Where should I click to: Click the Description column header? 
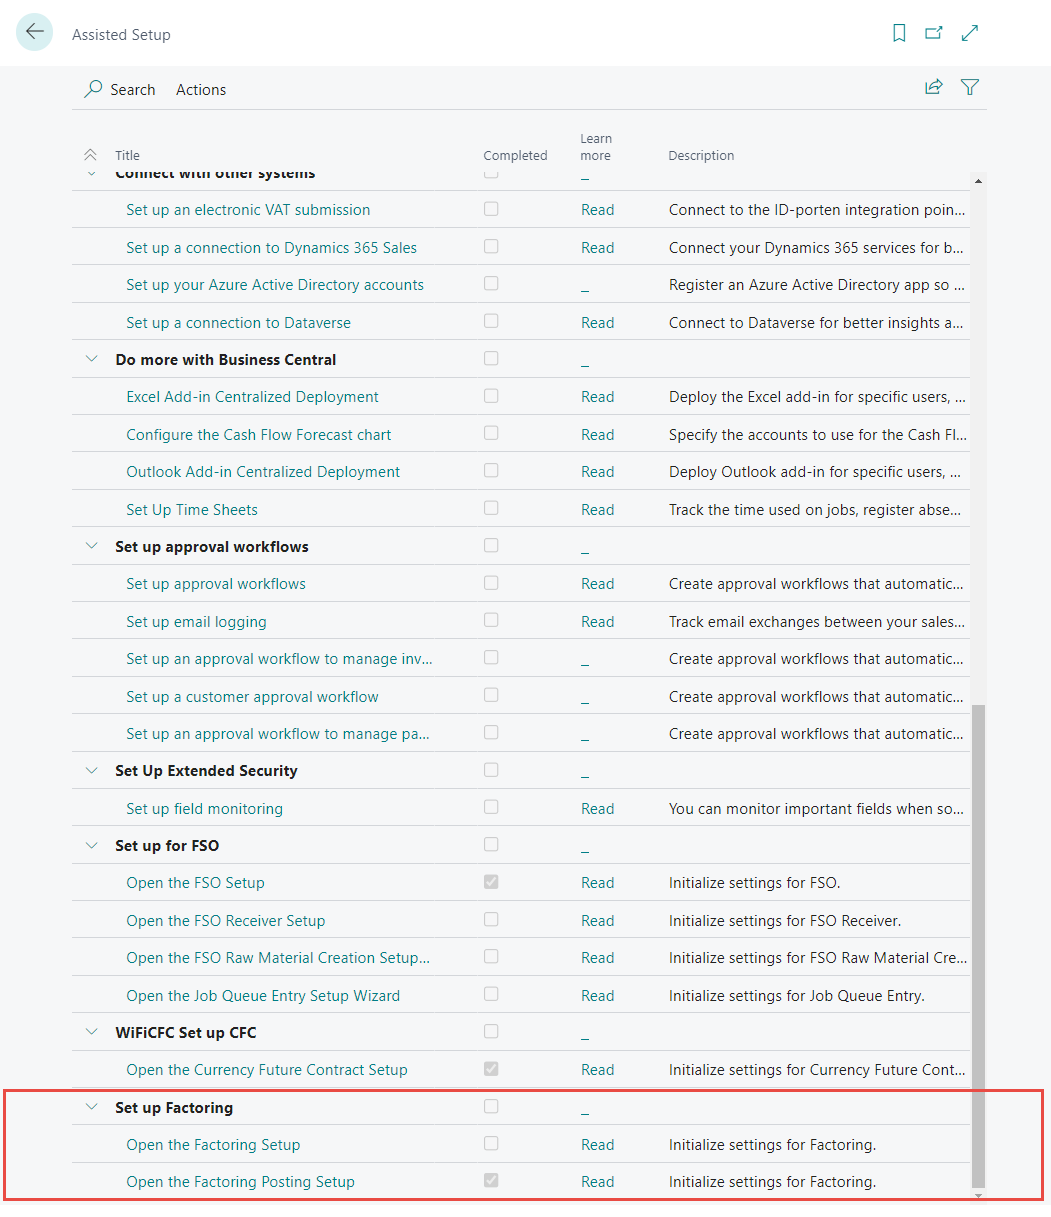click(701, 155)
